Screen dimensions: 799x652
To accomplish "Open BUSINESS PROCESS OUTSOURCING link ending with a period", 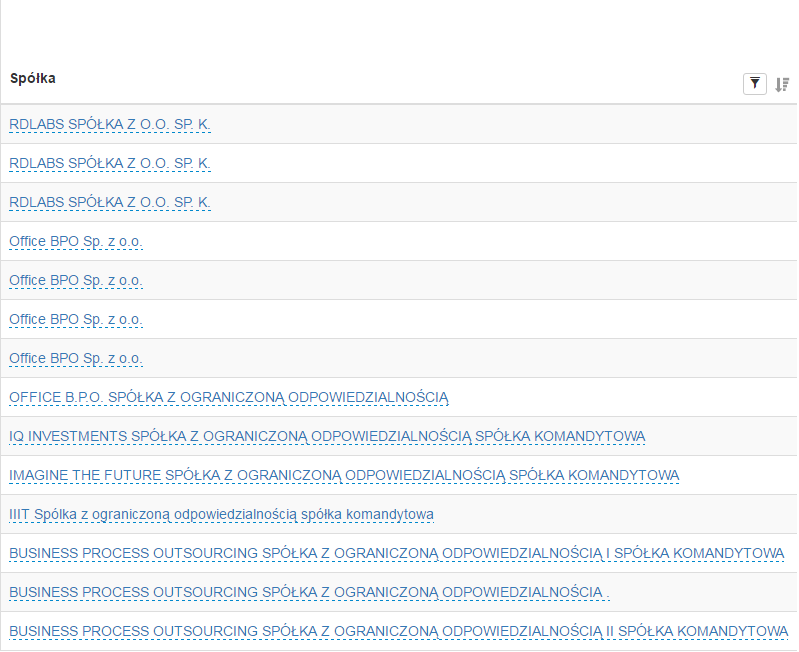I will click(309, 592).
